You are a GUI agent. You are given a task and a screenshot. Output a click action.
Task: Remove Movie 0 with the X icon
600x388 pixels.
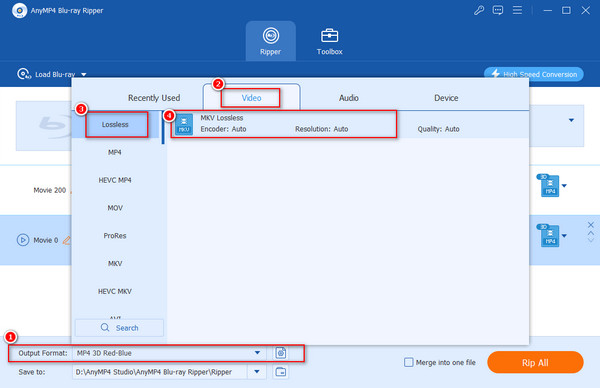(591, 225)
